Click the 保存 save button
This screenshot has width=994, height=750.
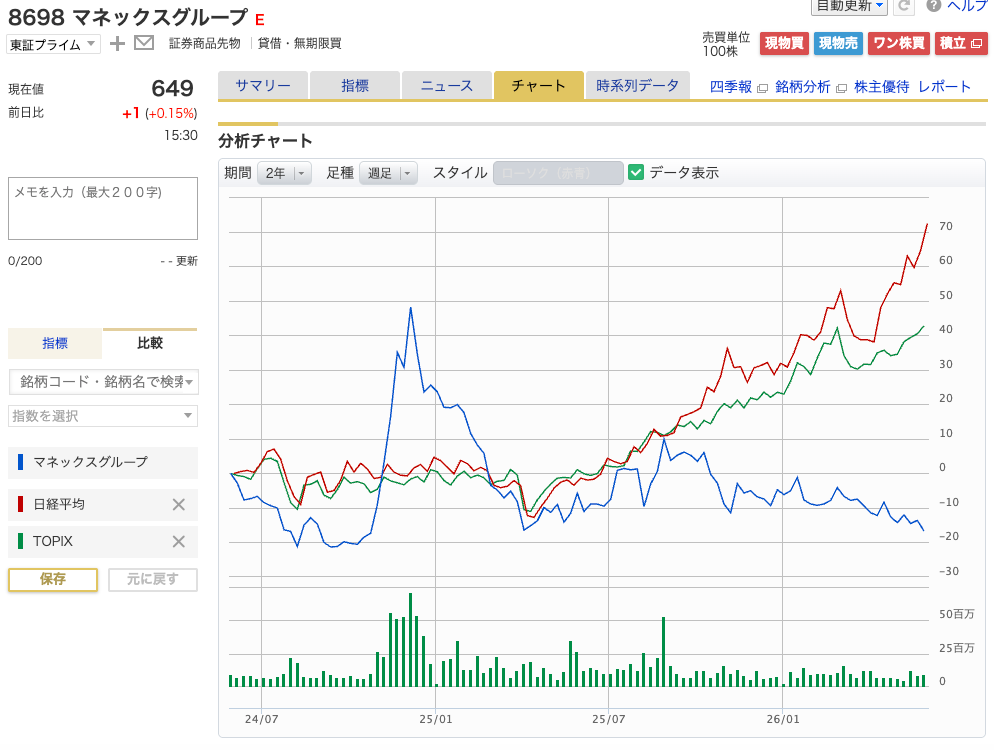(53, 579)
